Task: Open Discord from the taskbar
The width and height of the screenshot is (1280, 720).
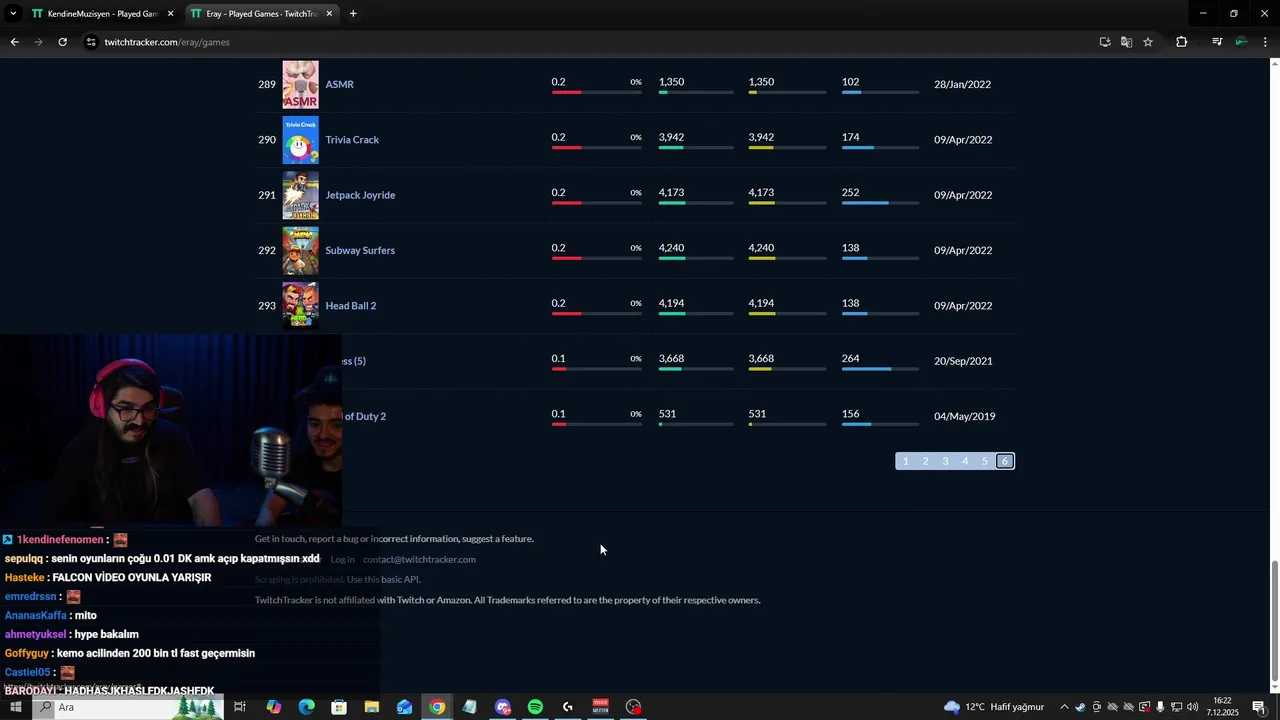Action: click(x=503, y=707)
